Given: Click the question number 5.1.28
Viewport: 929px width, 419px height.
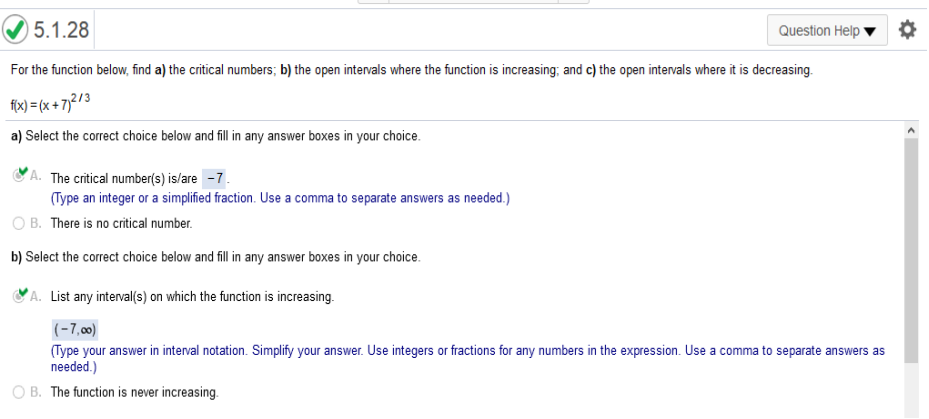Looking at the screenshot, I should 61,29.
